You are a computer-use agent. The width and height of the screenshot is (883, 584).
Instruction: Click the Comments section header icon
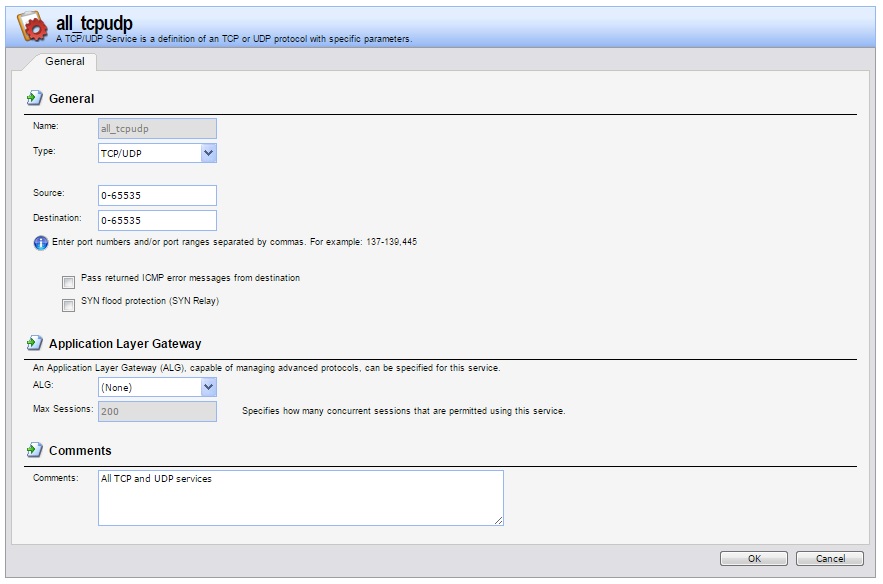(x=34, y=450)
